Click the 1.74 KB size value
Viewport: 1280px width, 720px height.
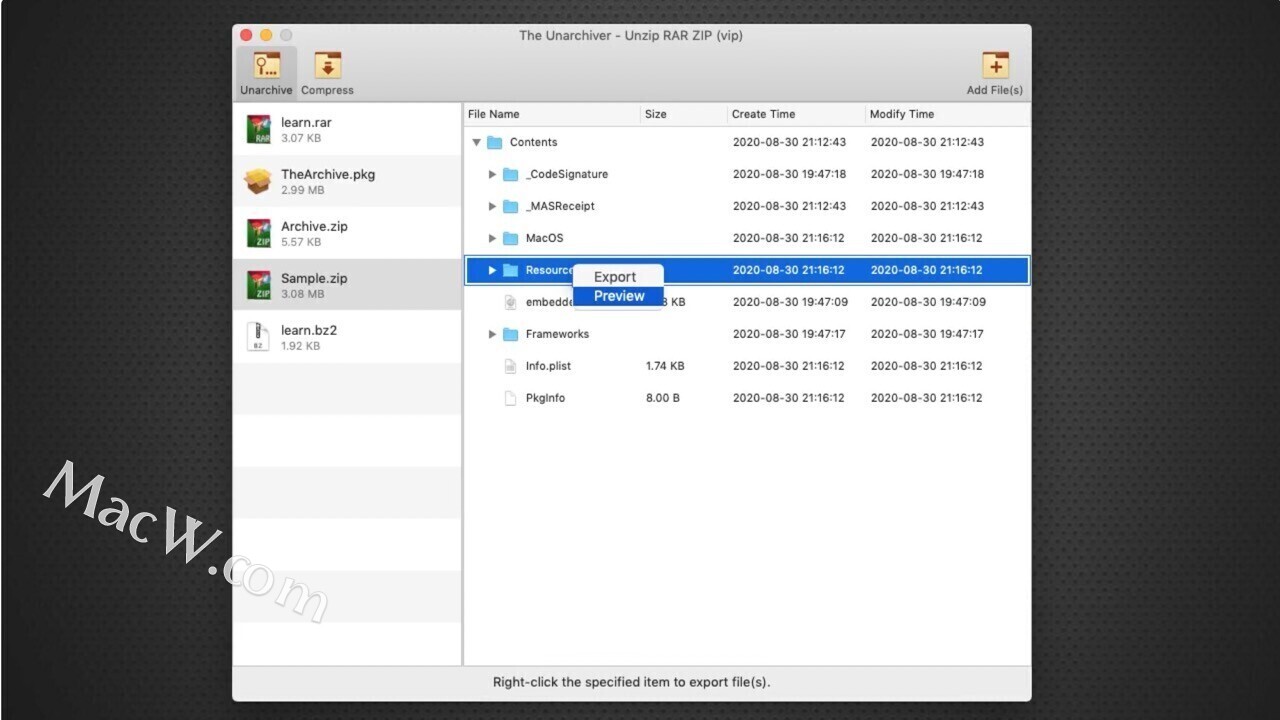pyautogui.click(x=665, y=366)
